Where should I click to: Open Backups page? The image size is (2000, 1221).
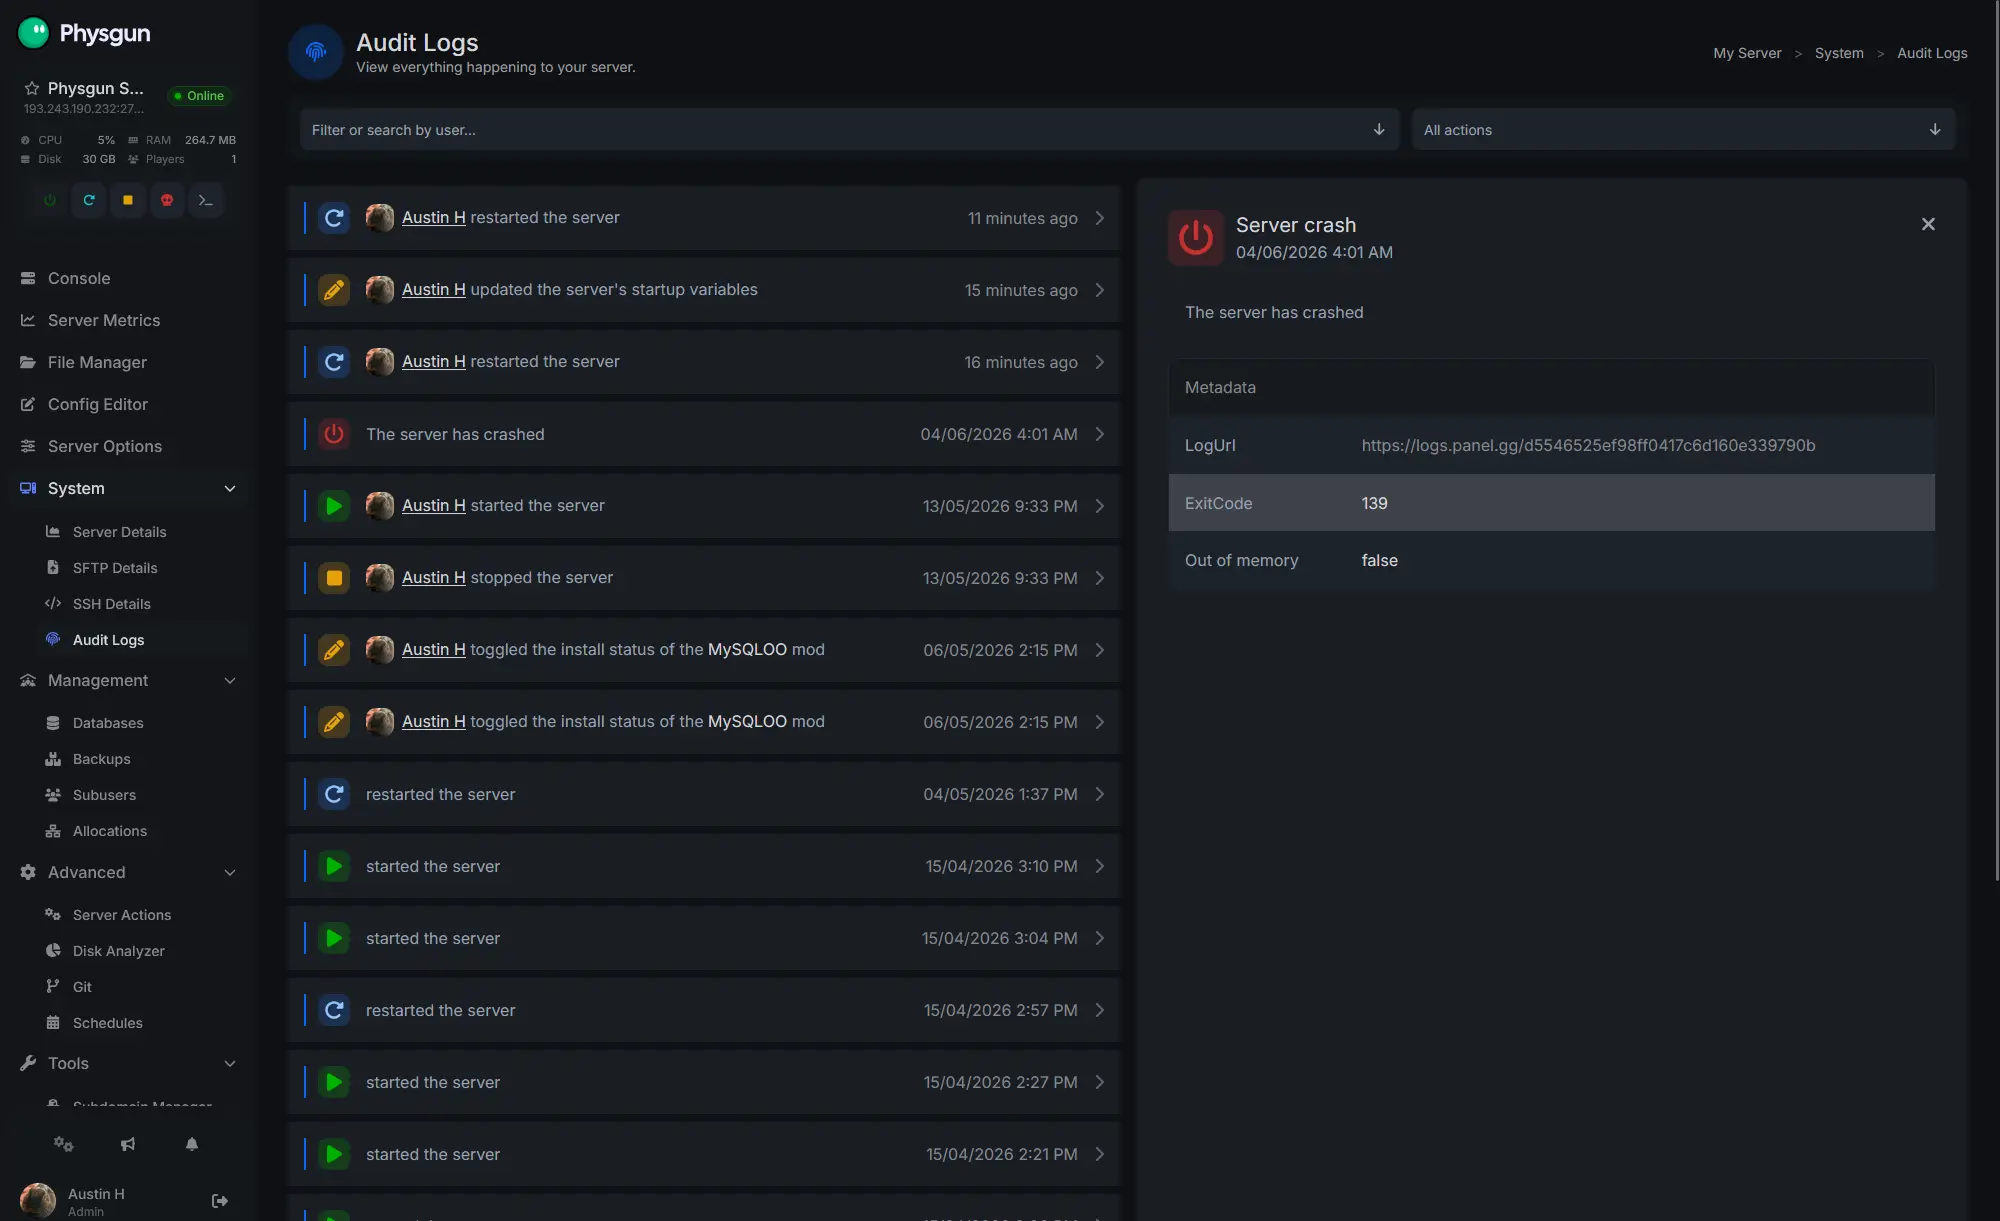tap(101, 759)
